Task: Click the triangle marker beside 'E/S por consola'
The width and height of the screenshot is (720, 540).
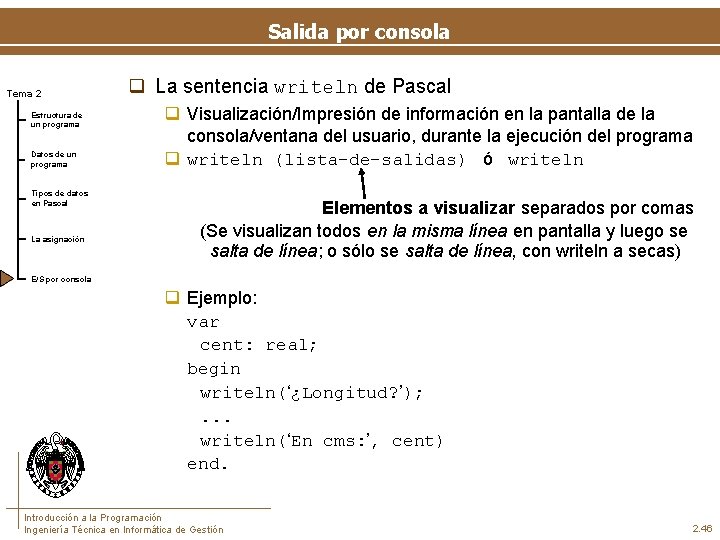Action: pos(6,278)
